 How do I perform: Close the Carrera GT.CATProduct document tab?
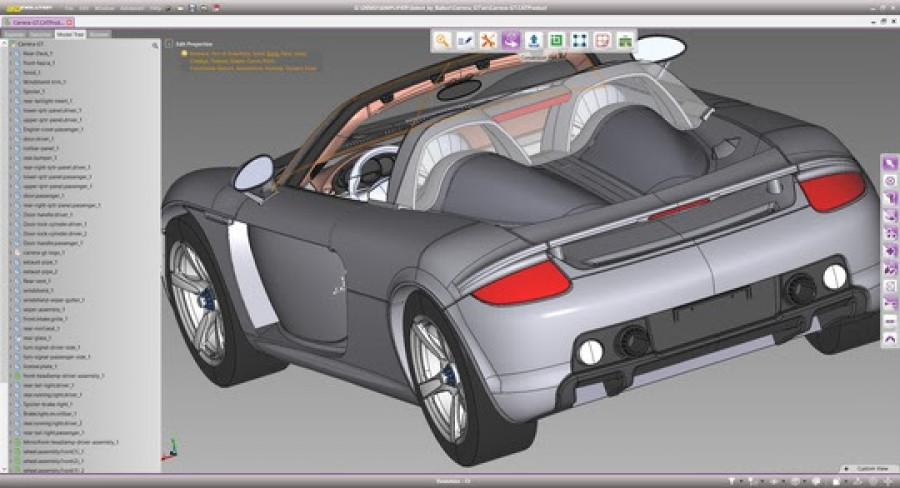pos(69,22)
